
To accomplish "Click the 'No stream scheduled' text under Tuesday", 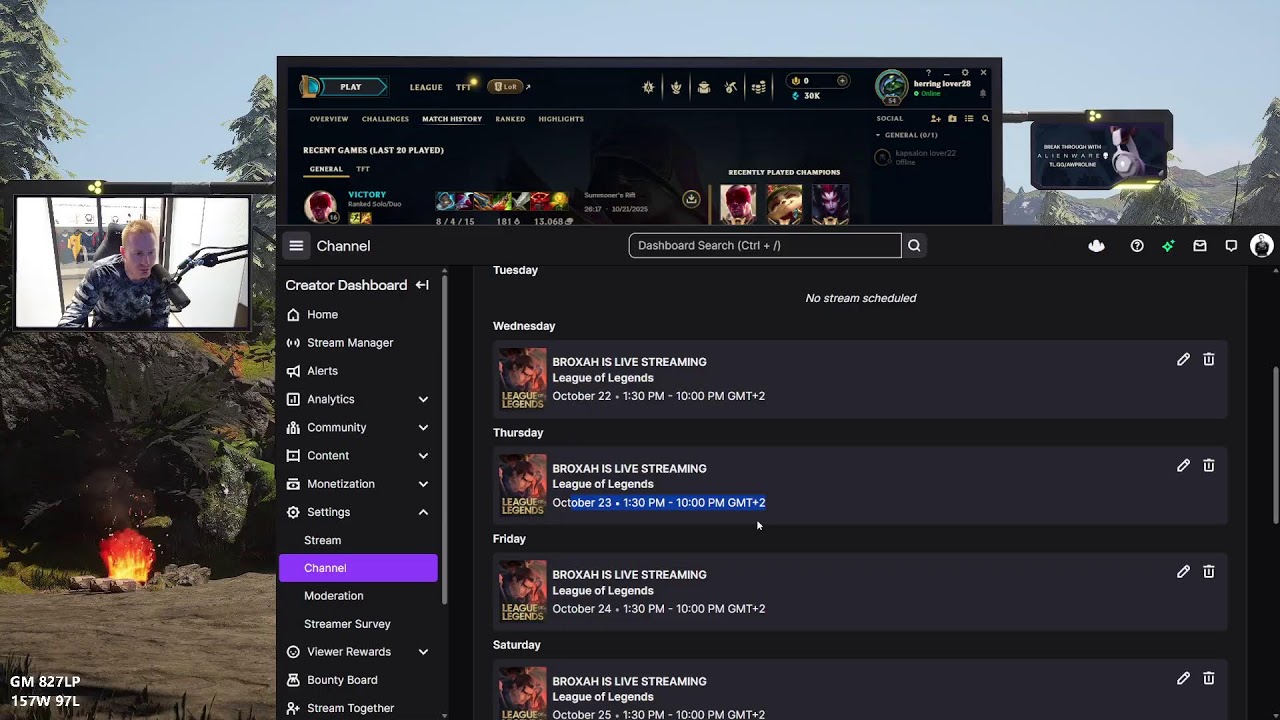I will 861,298.
